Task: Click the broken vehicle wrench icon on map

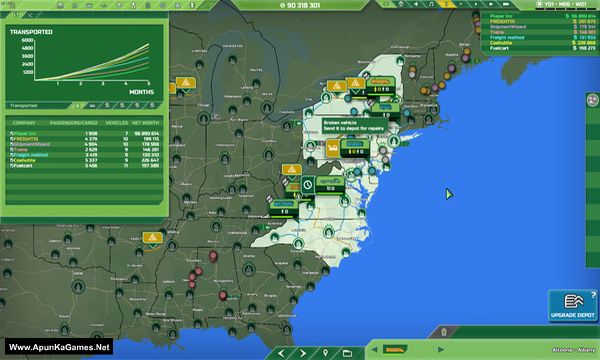Action: pos(332,148)
